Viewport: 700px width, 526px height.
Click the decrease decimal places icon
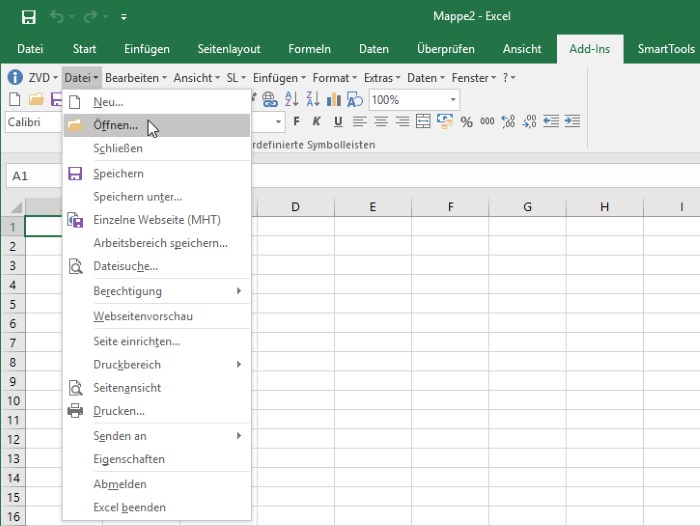[x=529, y=121]
